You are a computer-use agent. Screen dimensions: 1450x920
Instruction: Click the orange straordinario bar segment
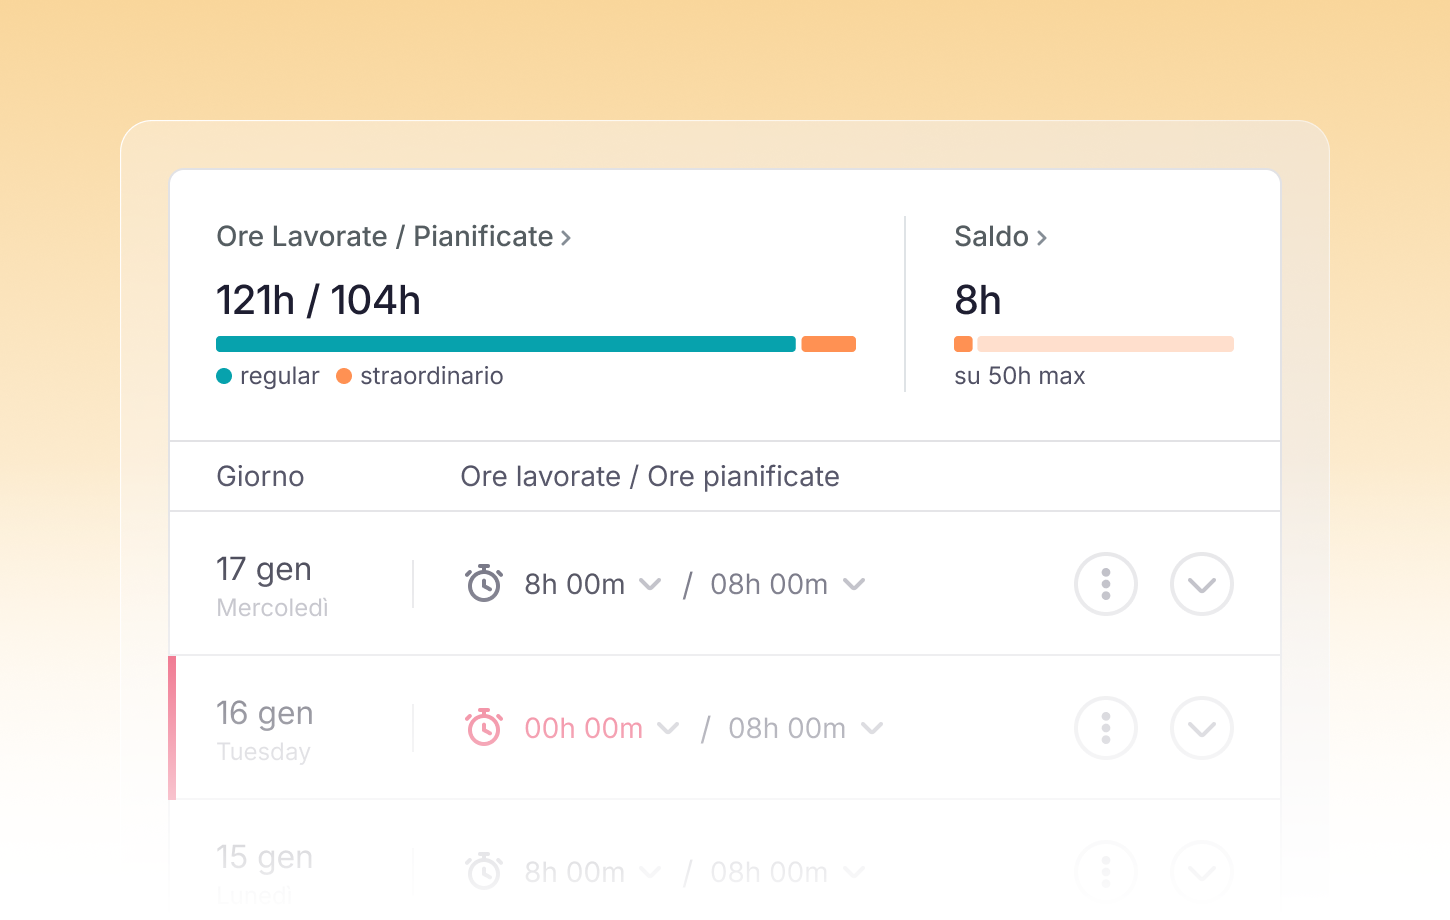click(x=828, y=344)
